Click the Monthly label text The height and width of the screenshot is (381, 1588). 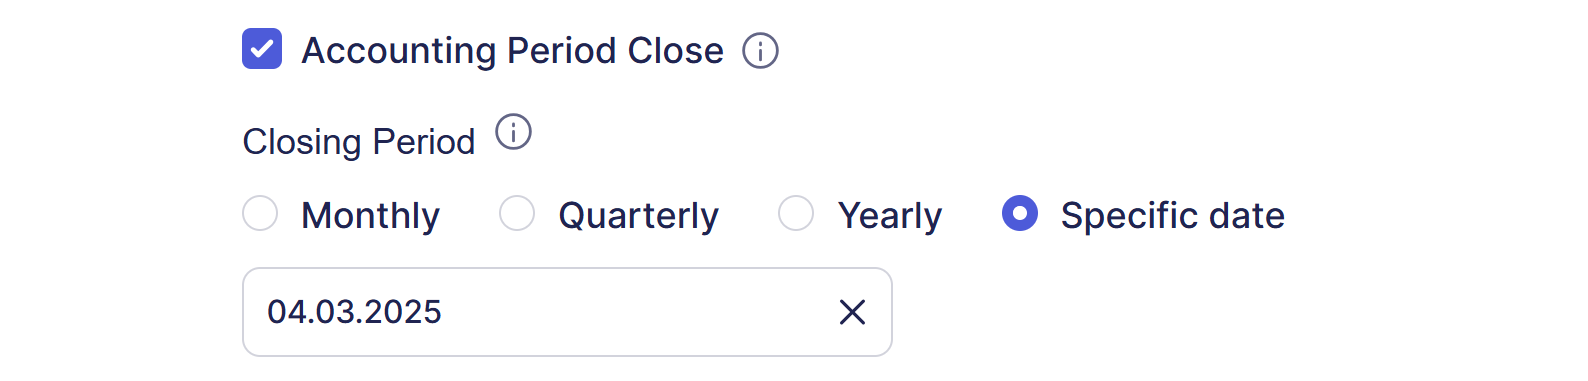coord(370,215)
